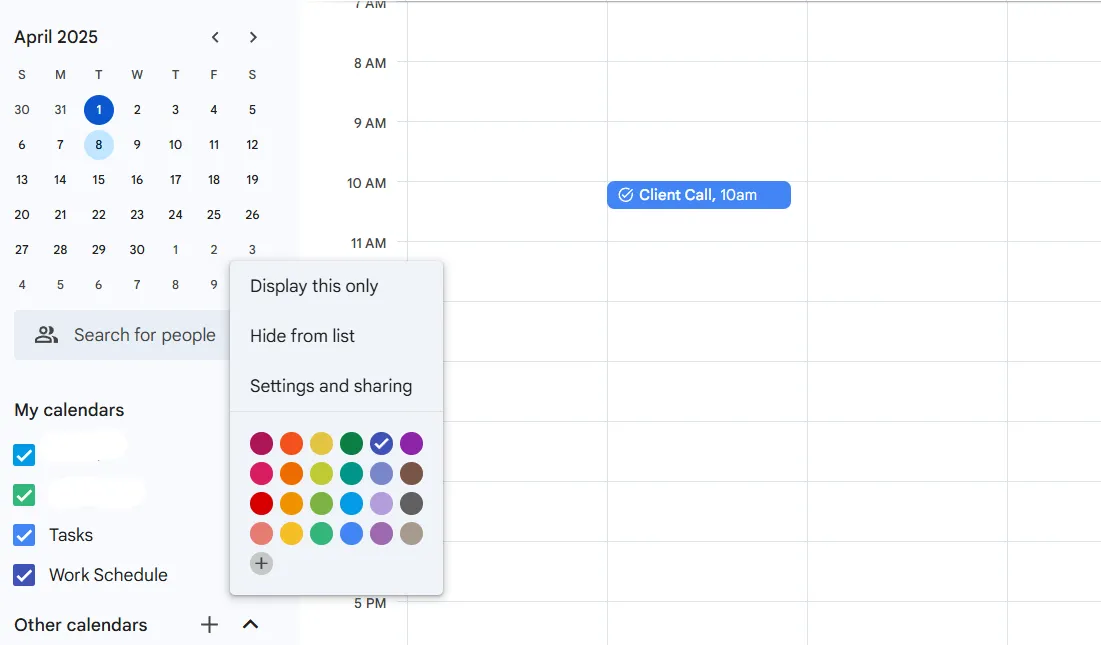Toggle the green calendar checkbox
The image size is (1101, 645).
(x=24, y=496)
